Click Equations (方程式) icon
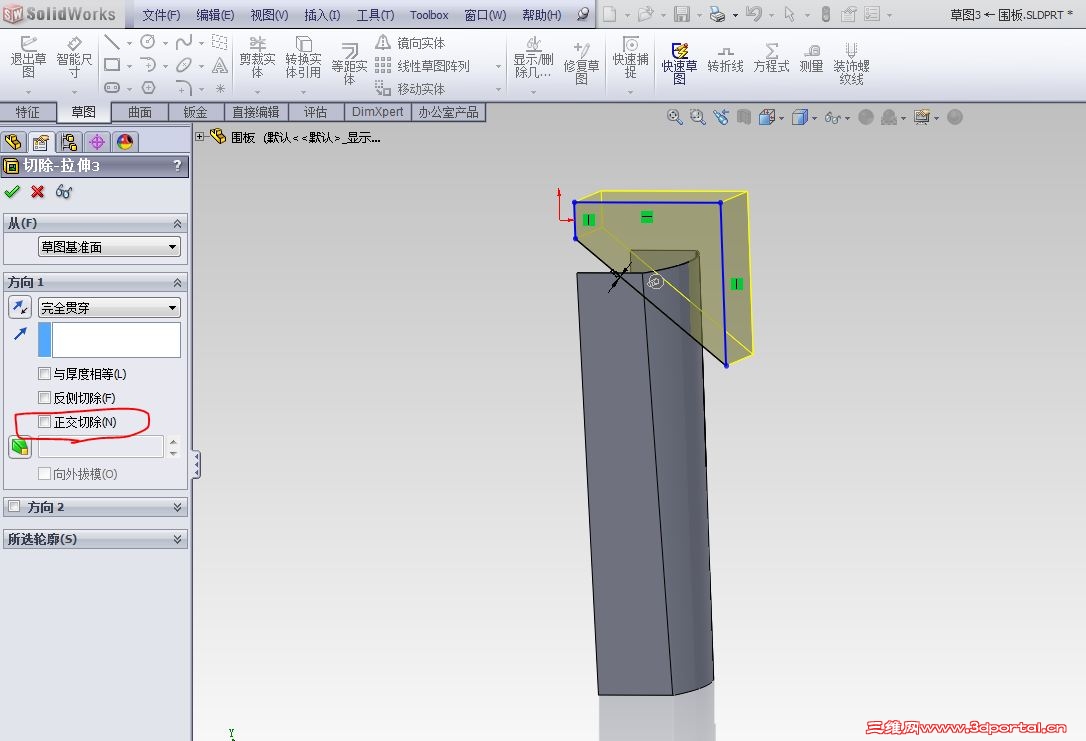Viewport: 1086px width, 741px height. [x=771, y=59]
